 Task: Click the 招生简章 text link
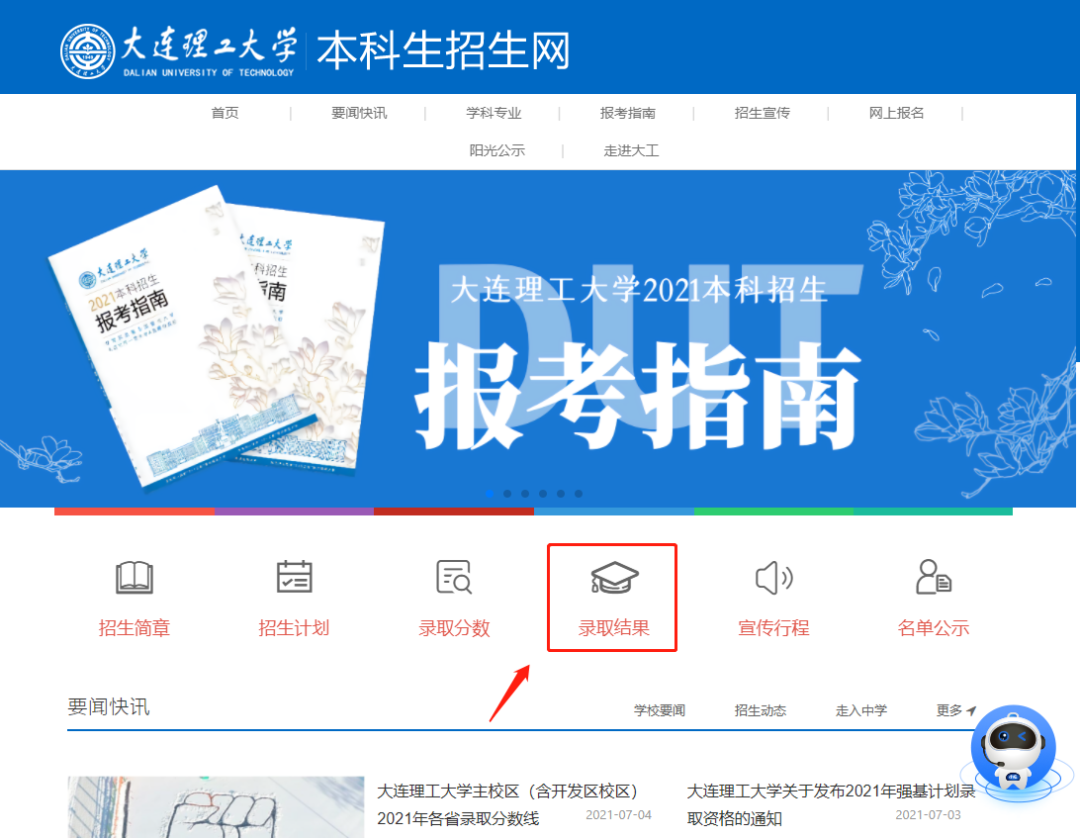(x=134, y=627)
